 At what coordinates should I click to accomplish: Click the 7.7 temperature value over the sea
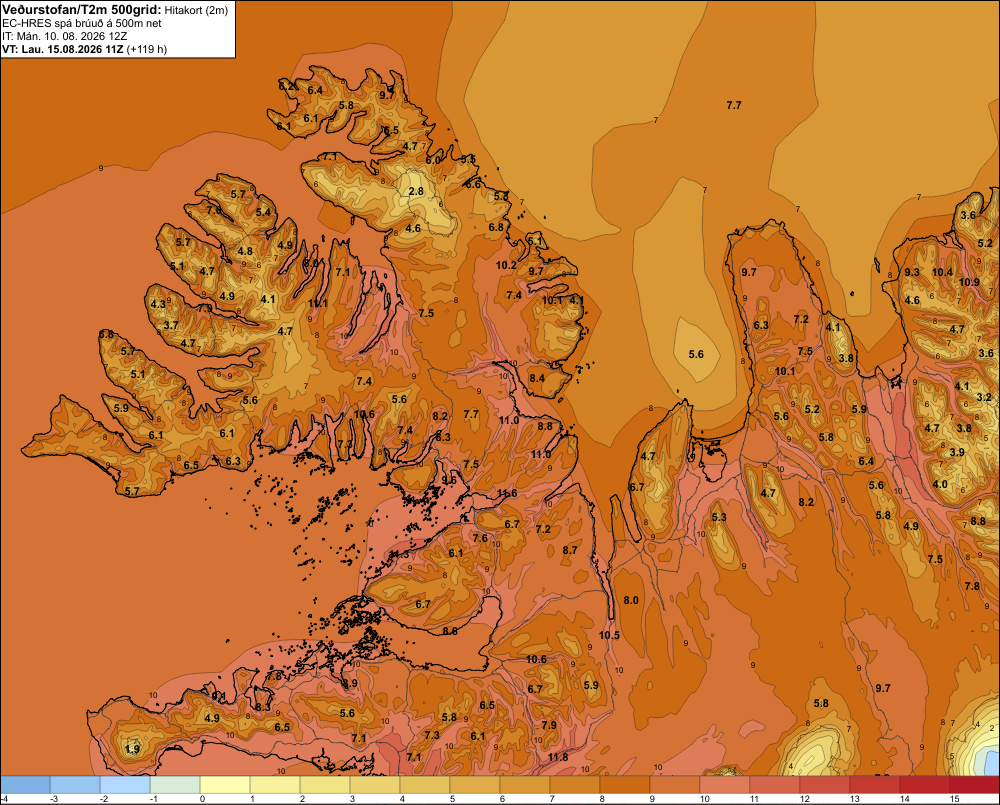coord(734,105)
